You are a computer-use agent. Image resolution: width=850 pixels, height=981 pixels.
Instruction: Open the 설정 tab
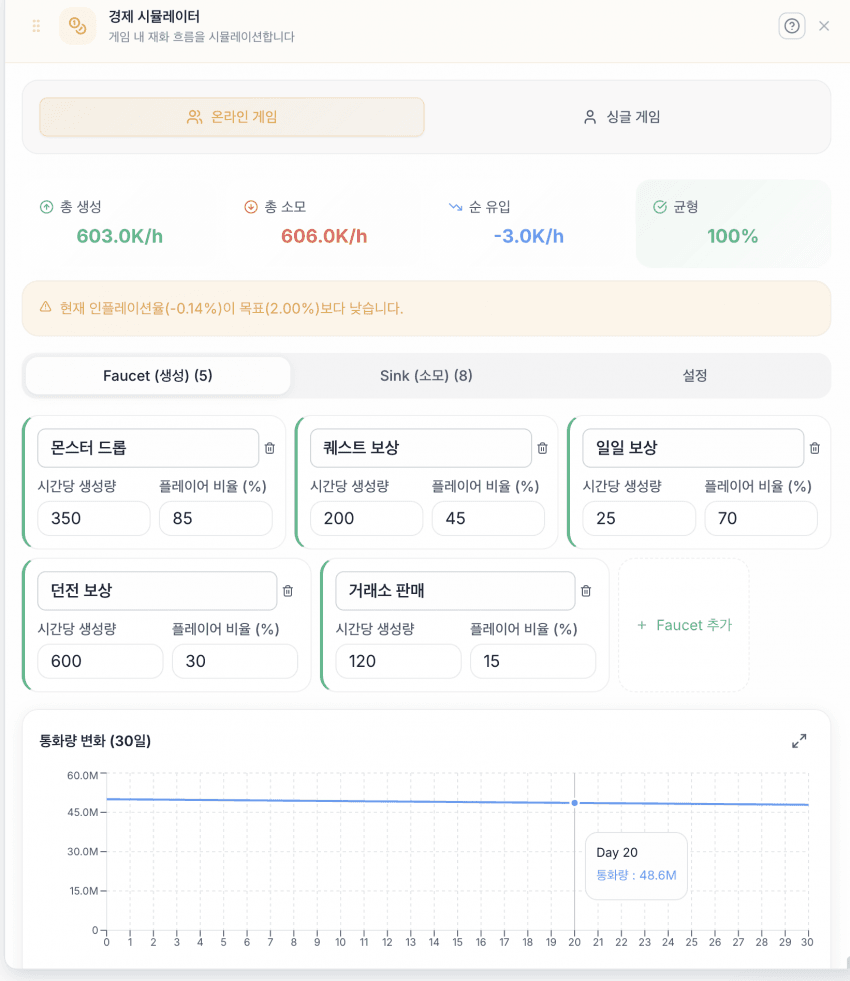pos(695,376)
